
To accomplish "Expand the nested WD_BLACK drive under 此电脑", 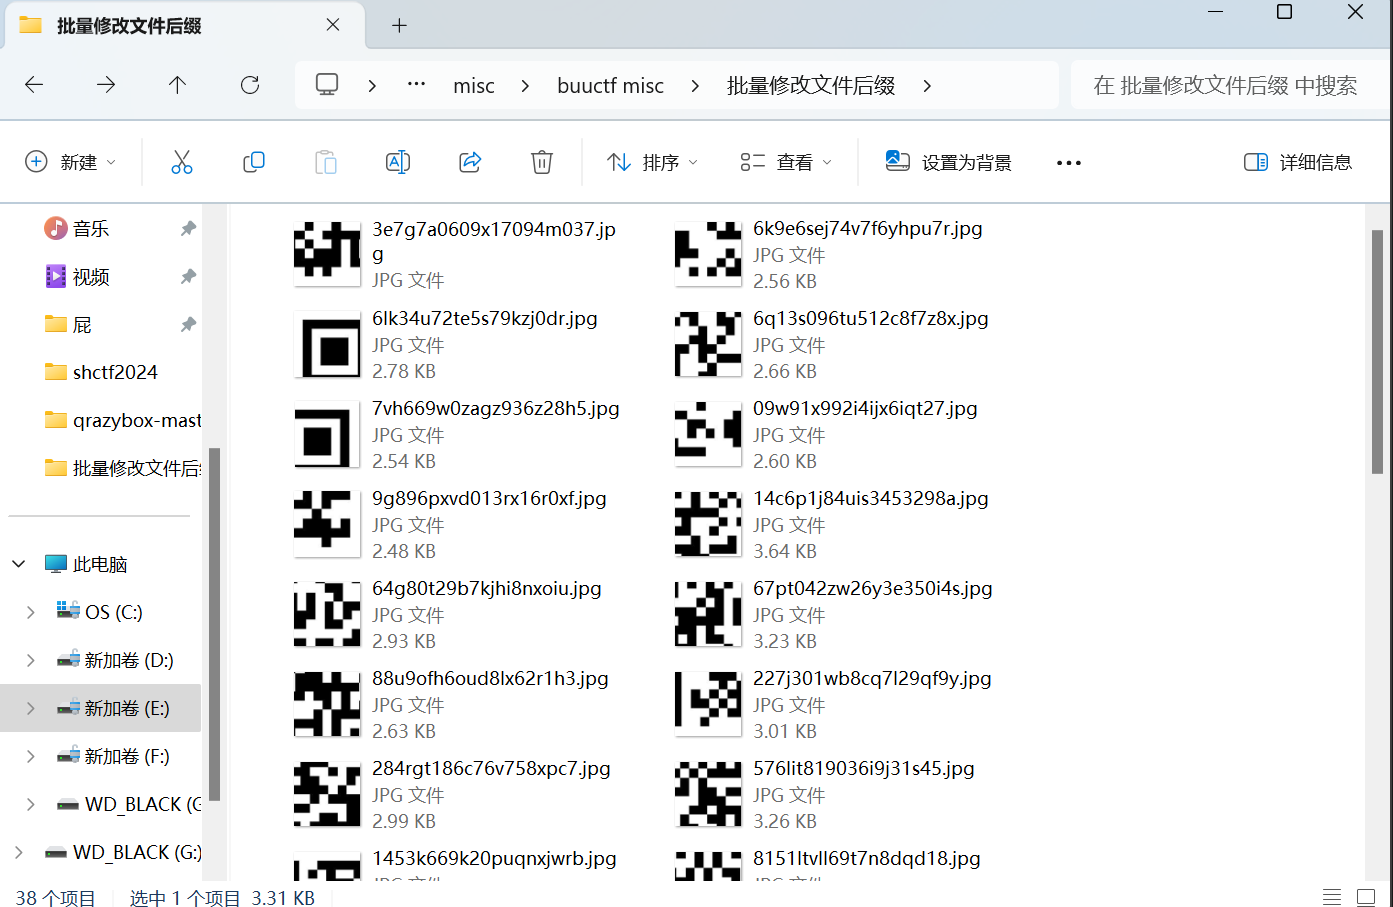I will 31,804.
